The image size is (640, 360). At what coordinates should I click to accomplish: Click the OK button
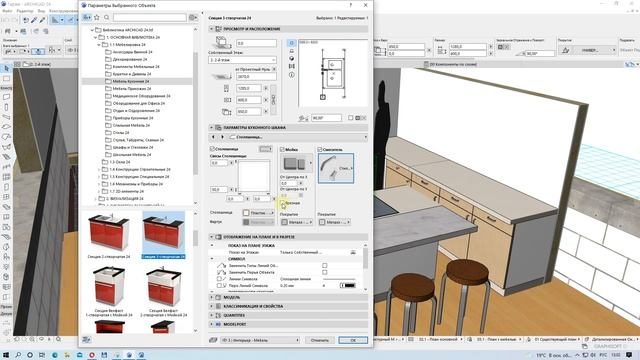[x=353, y=340]
